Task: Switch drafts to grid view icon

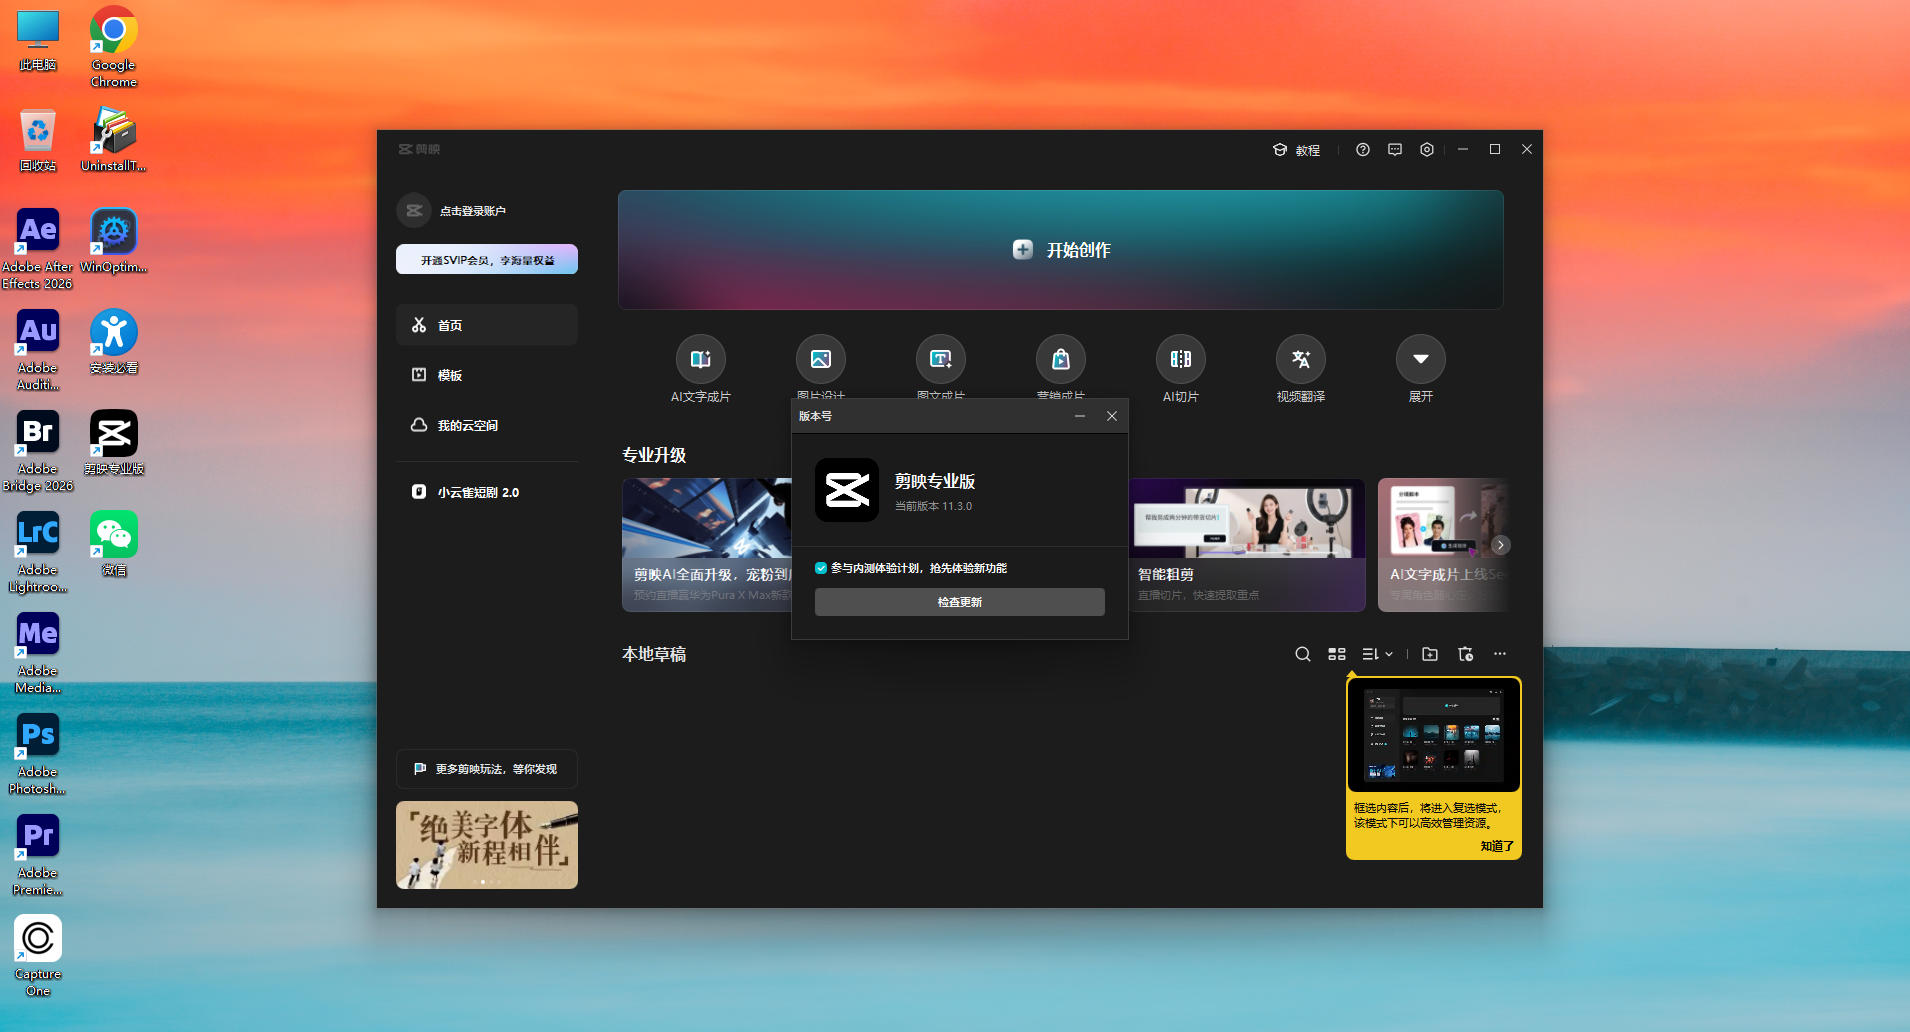Action: coord(1336,654)
